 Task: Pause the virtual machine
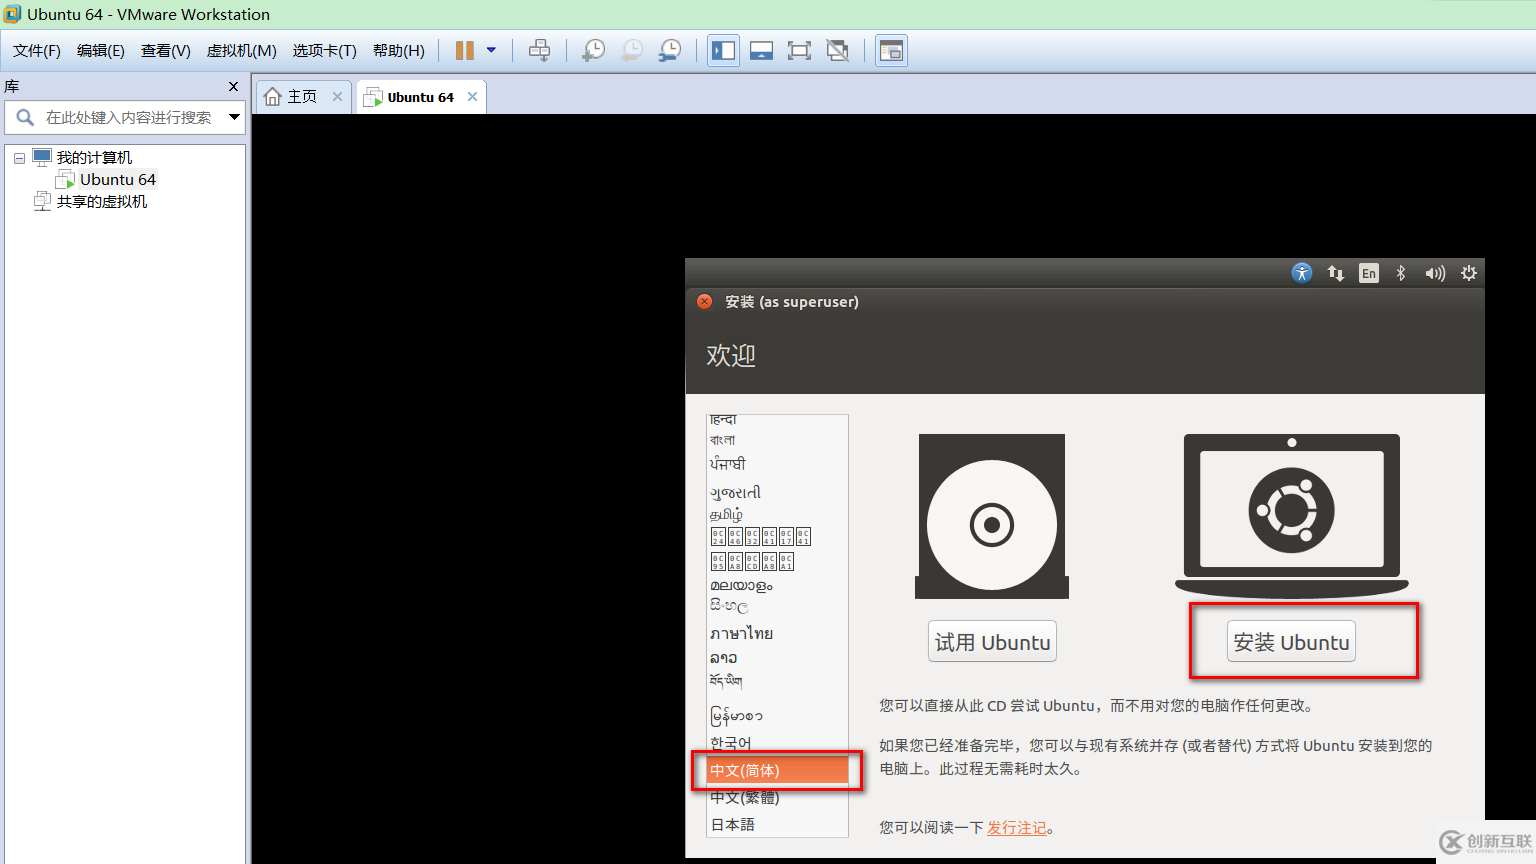point(465,51)
